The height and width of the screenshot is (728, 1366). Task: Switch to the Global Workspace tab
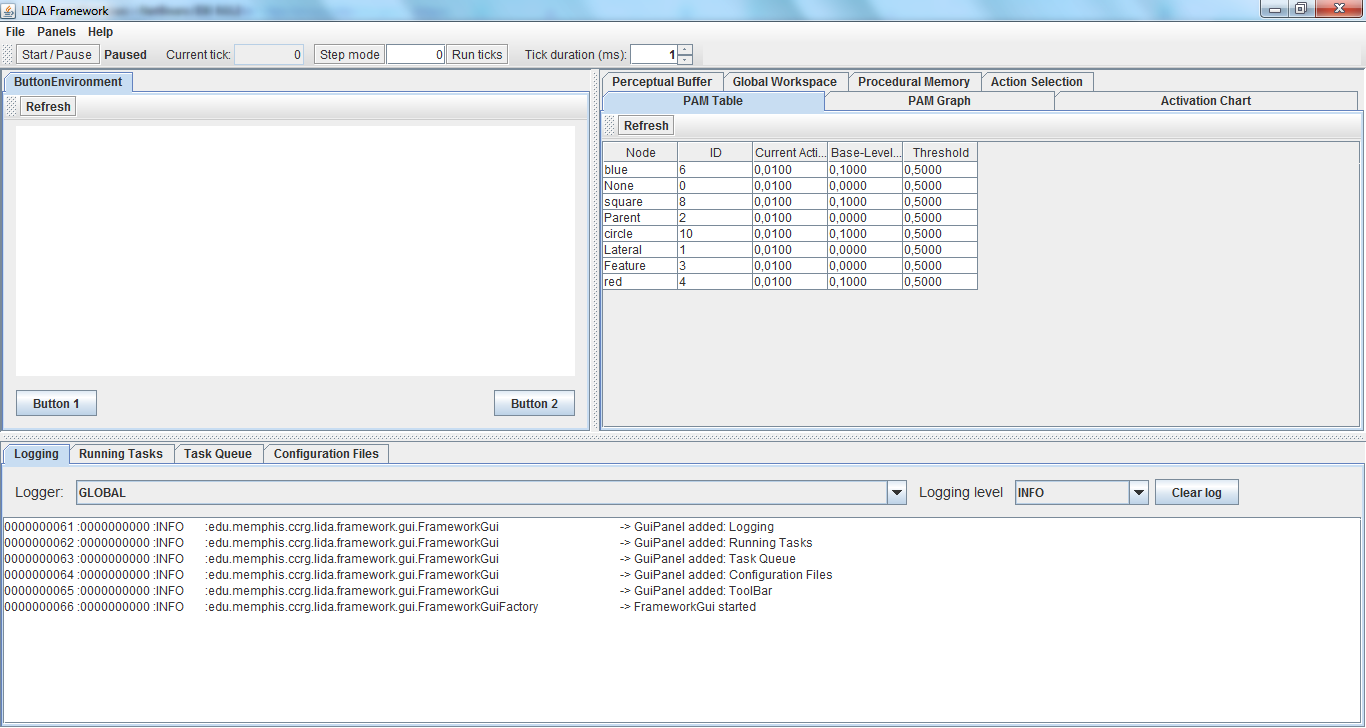coord(784,82)
